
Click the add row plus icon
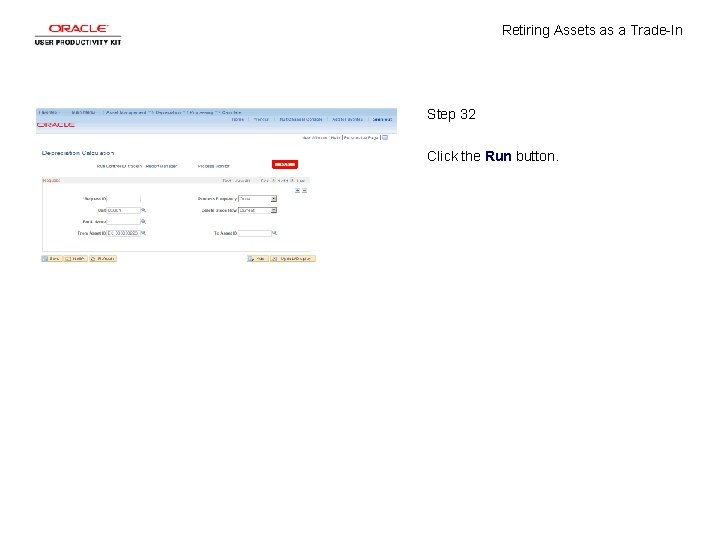coord(297,191)
